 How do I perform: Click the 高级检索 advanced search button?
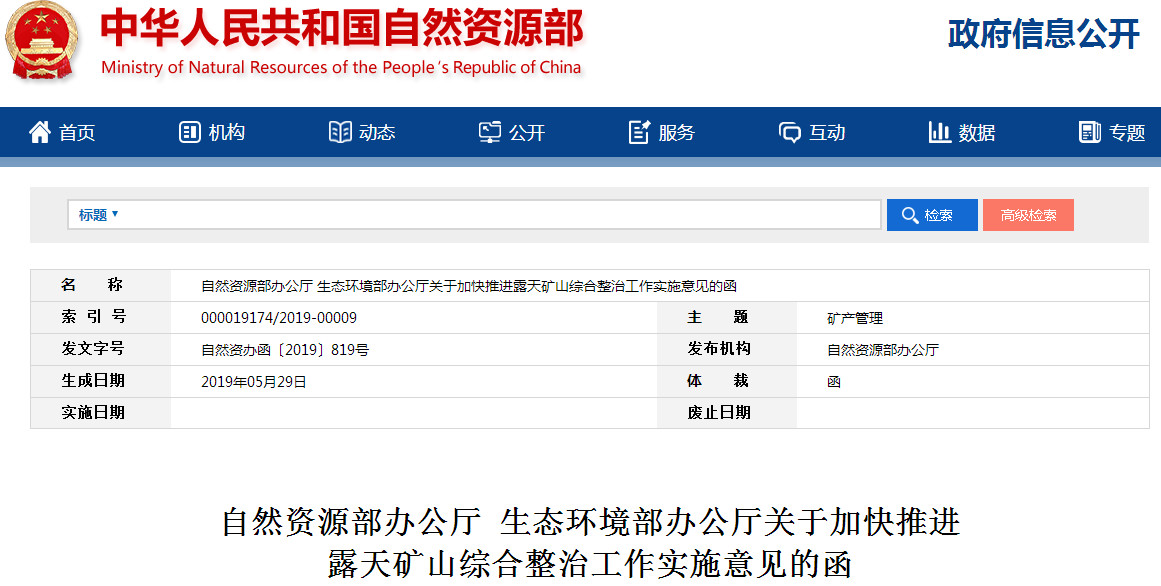click(1028, 215)
